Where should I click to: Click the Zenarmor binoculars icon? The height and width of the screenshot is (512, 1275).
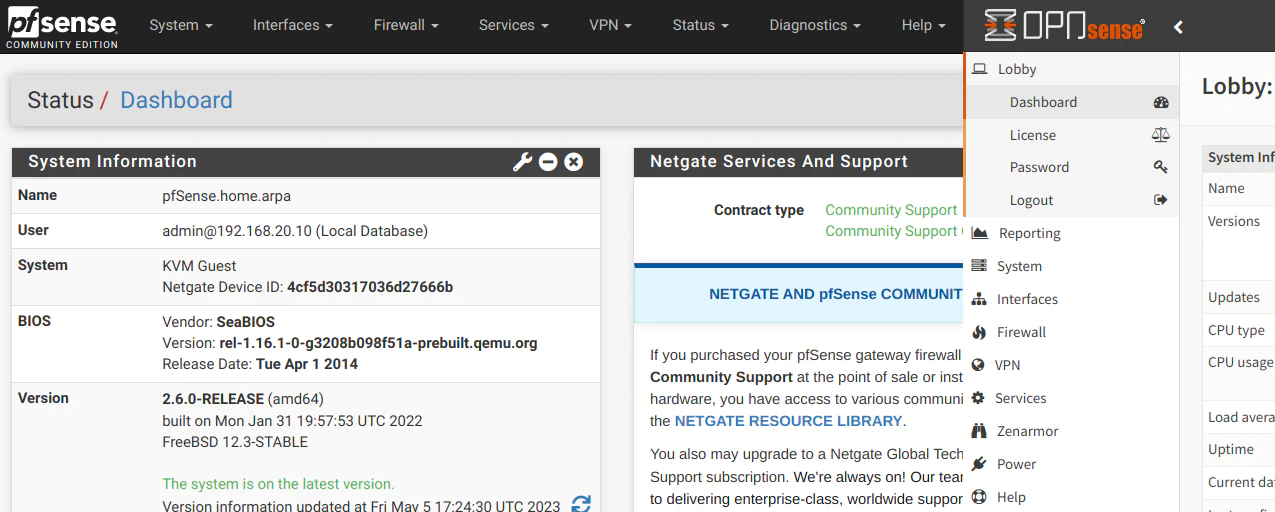tap(979, 431)
